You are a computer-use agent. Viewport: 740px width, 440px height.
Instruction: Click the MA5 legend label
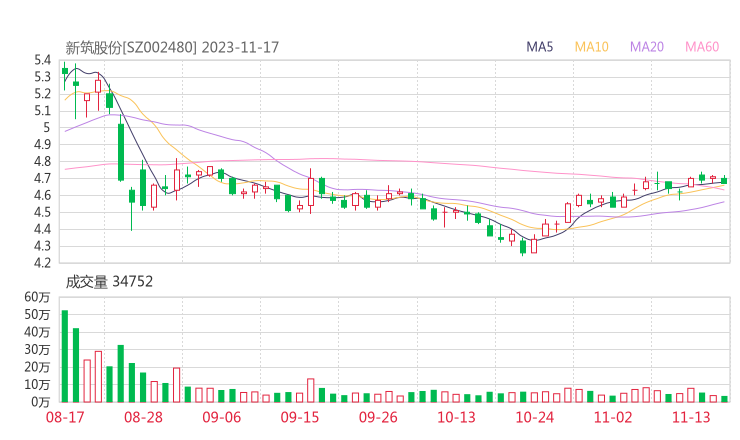click(x=539, y=47)
